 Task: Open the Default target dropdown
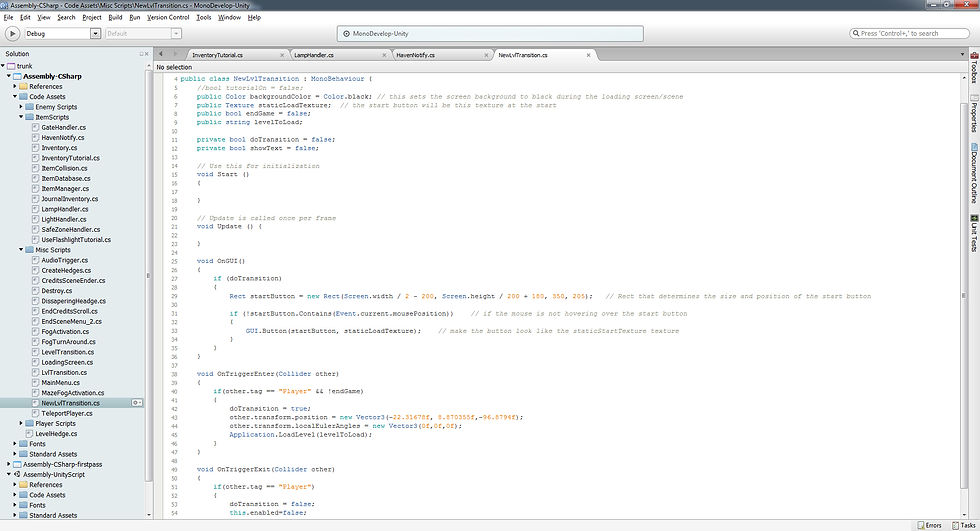coord(176,34)
